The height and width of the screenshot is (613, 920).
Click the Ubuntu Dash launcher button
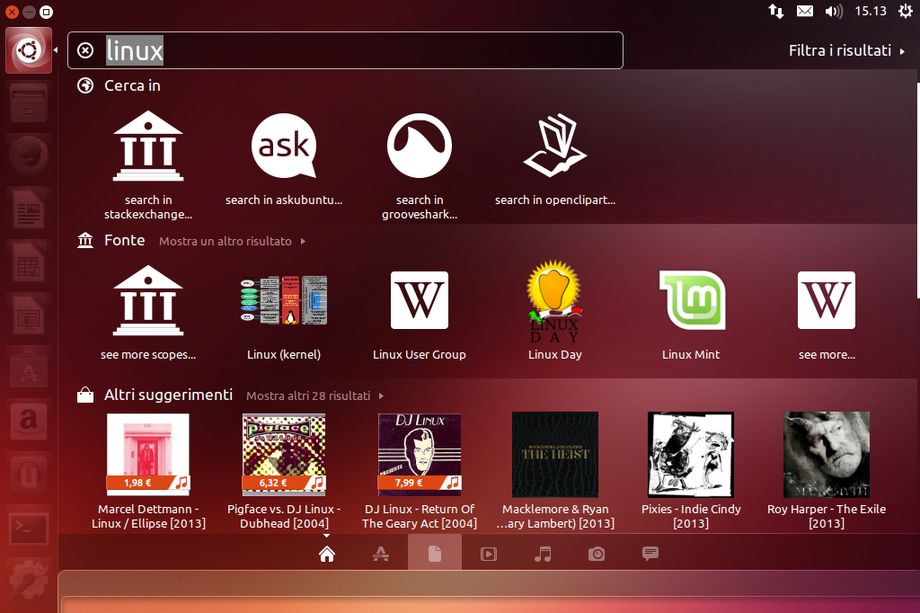point(28,50)
